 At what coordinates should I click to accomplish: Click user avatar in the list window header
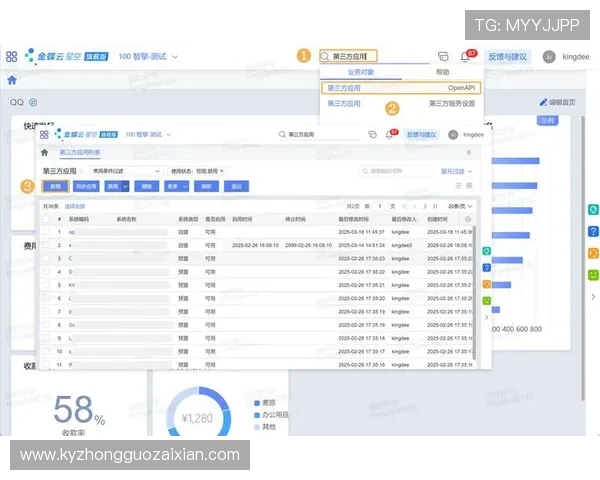[453, 135]
